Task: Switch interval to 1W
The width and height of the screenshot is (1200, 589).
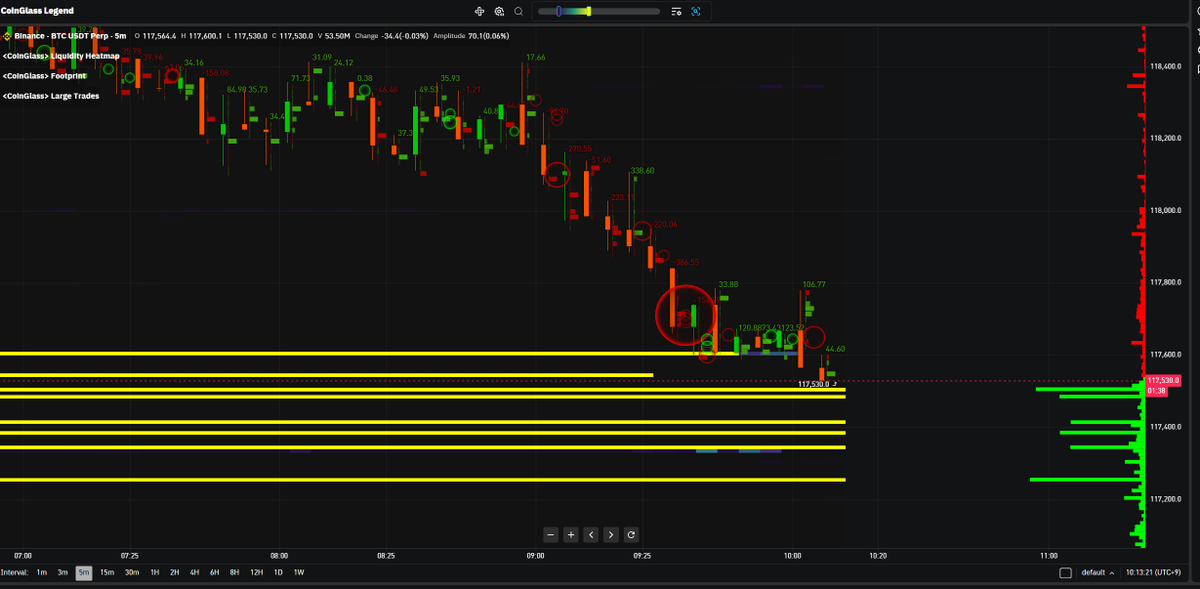Action: click(x=298, y=572)
